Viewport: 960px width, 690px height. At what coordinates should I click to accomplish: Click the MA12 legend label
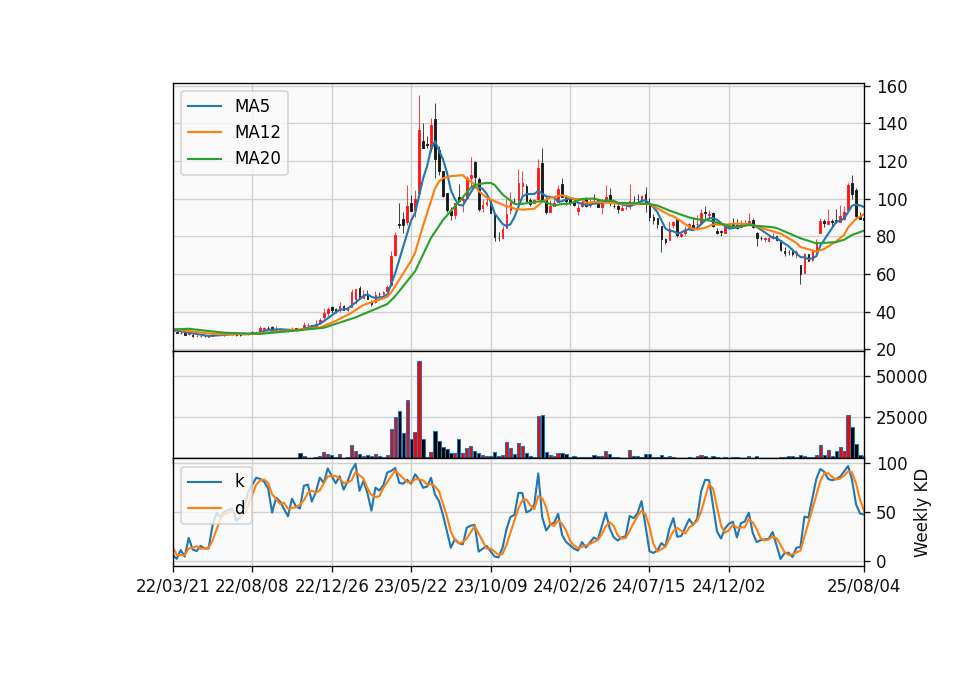[x=257, y=132]
